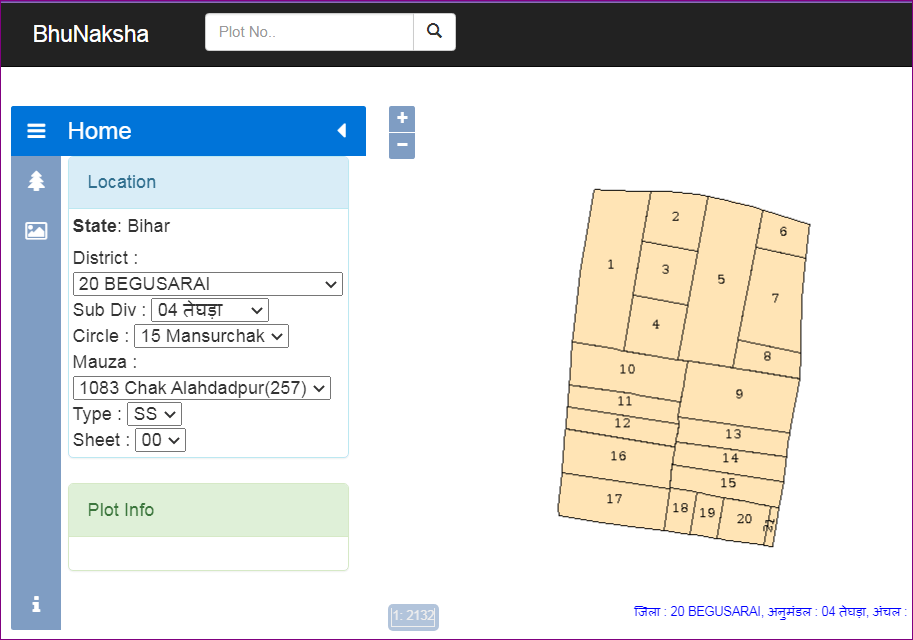Screen dimensions: 913x640
Task: Collapse the Home panel with the arrow
Action: pyautogui.click(x=343, y=131)
